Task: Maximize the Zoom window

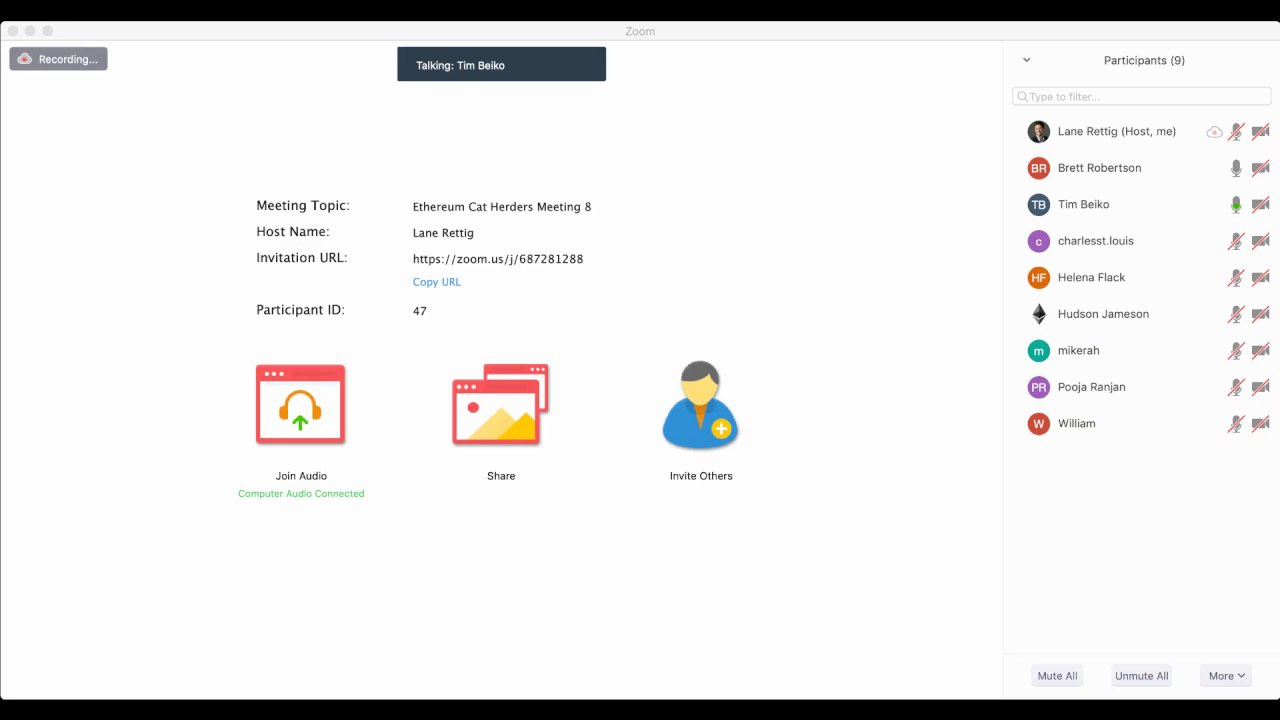Action: pyautogui.click(x=47, y=31)
